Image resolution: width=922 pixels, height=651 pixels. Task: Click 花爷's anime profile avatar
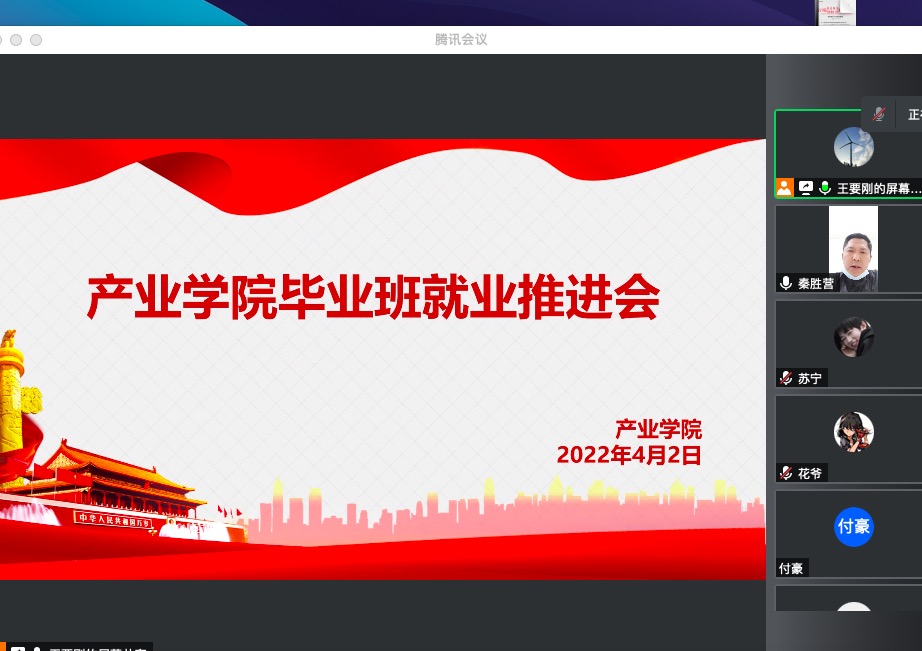pyautogui.click(x=853, y=432)
